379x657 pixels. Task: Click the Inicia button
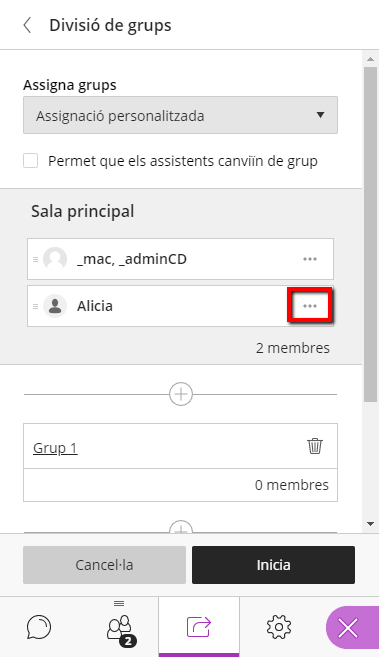(273, 565)
